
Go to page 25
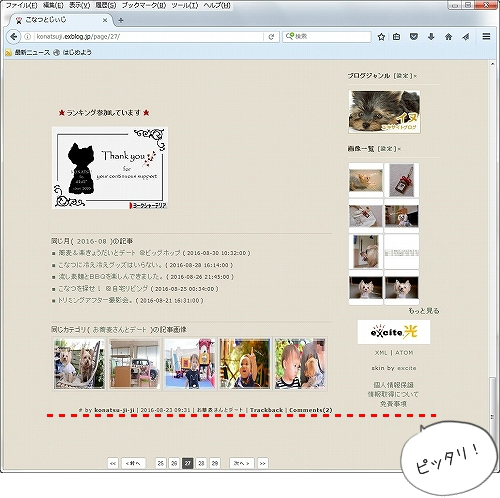[x=161, y=463]
